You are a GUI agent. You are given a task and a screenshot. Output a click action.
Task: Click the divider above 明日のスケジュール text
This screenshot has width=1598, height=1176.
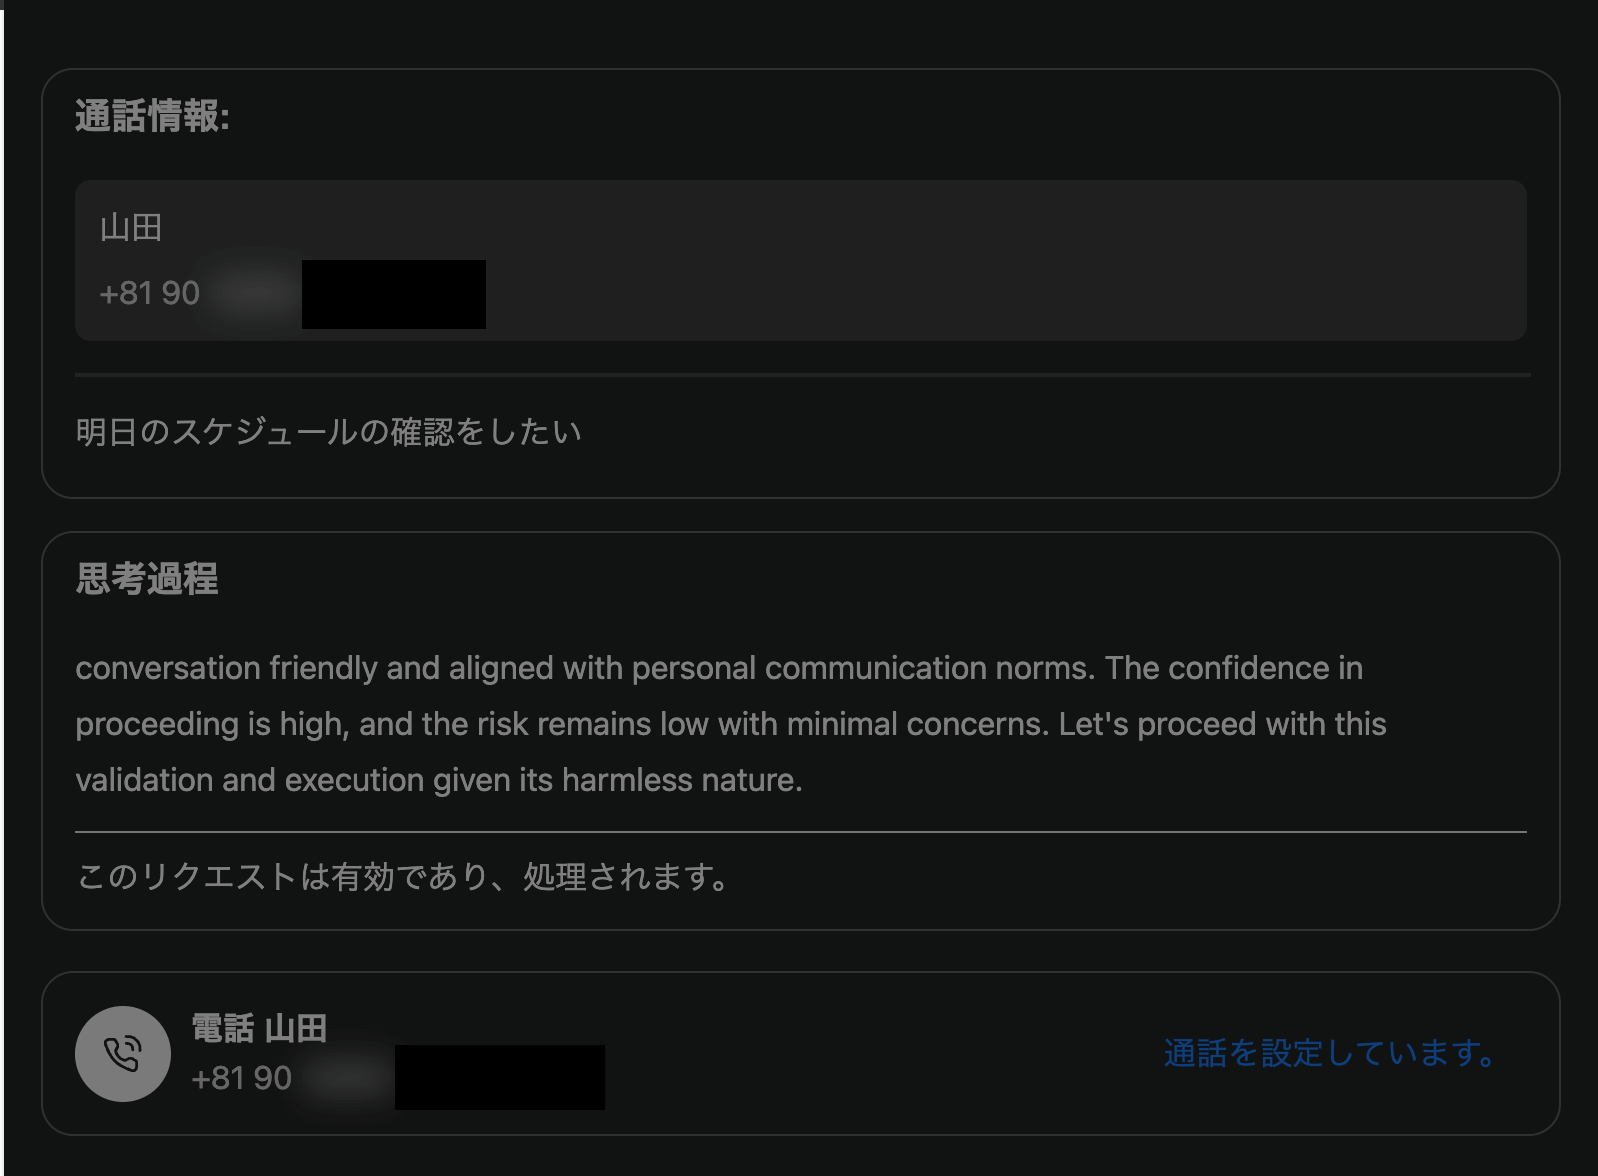pyautogui.click(x=800, y=375)
